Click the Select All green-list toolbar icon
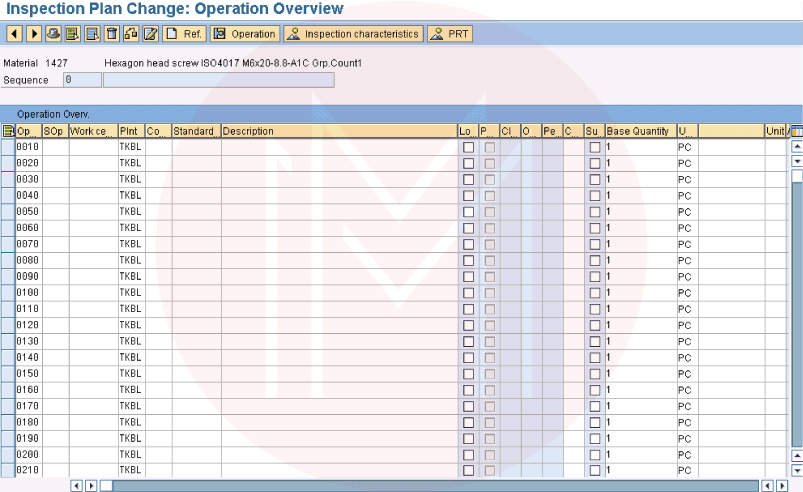 (73, 34)
